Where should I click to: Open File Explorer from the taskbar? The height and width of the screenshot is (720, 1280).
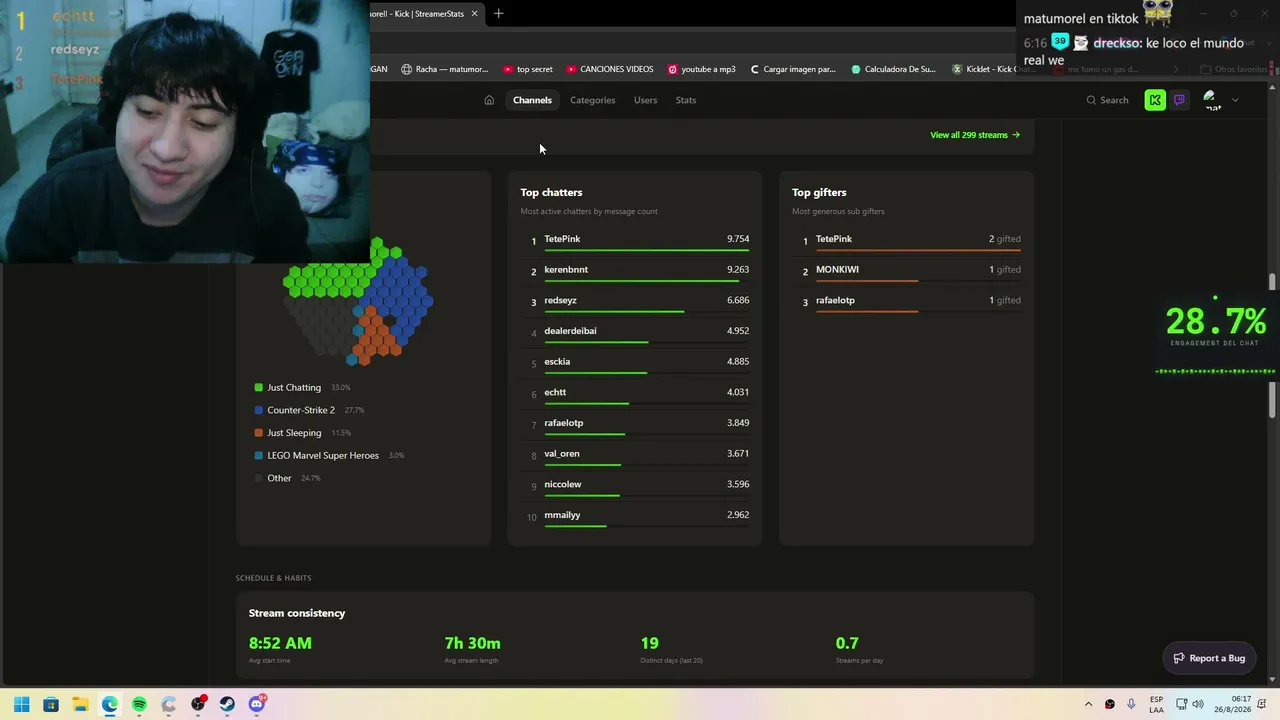coord(80,704)
